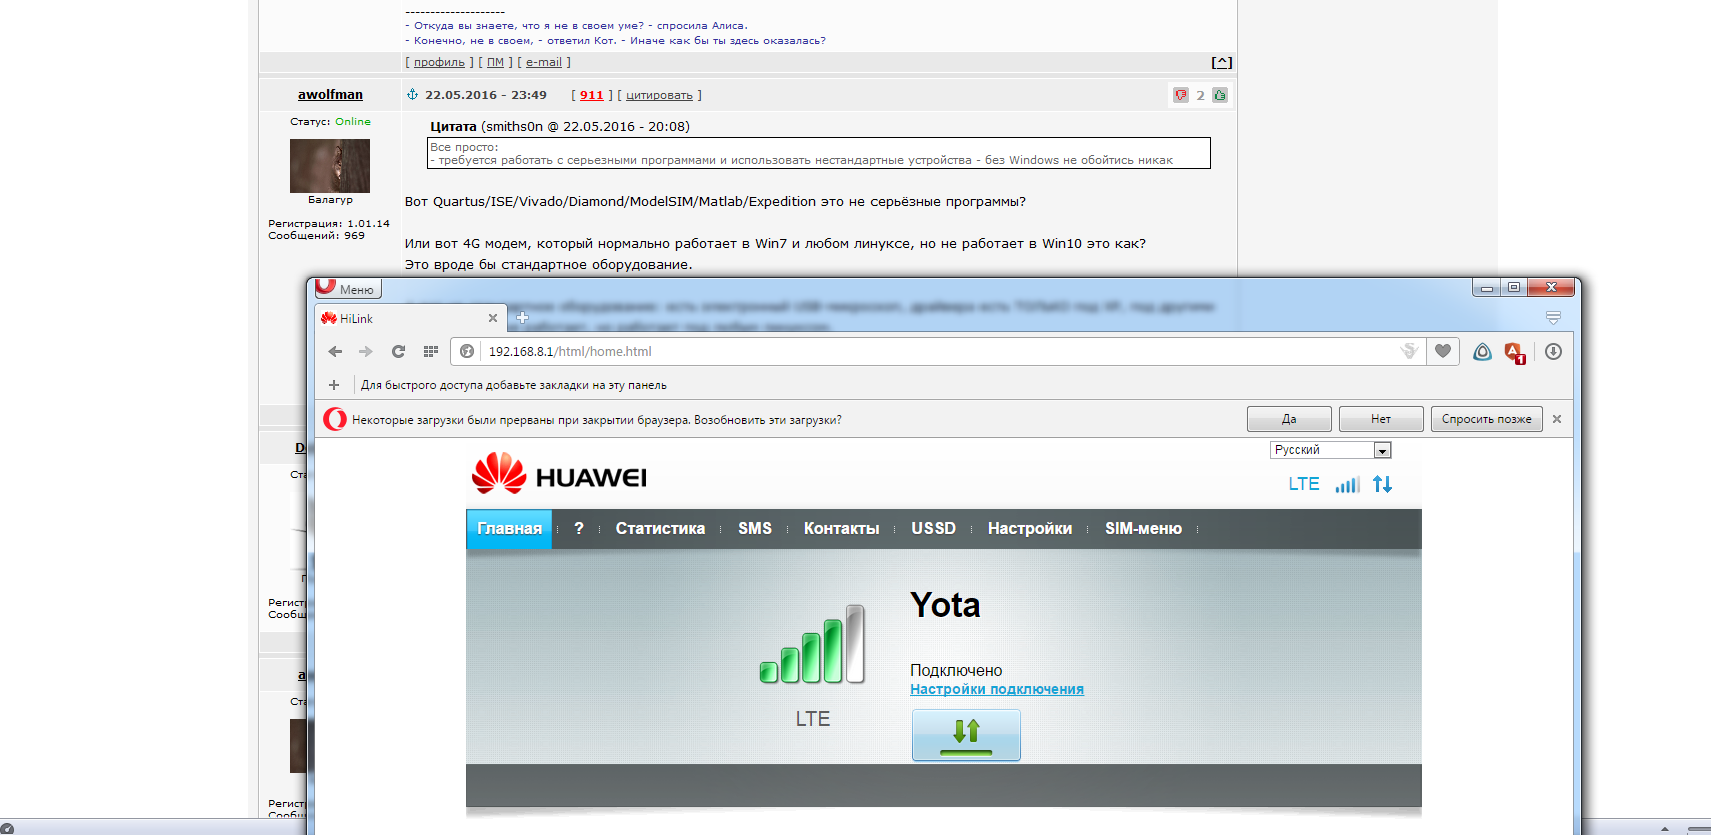Dismiss the downloads notification bar
This screenshot has width=1711, height=835.
click(1557, 419)
